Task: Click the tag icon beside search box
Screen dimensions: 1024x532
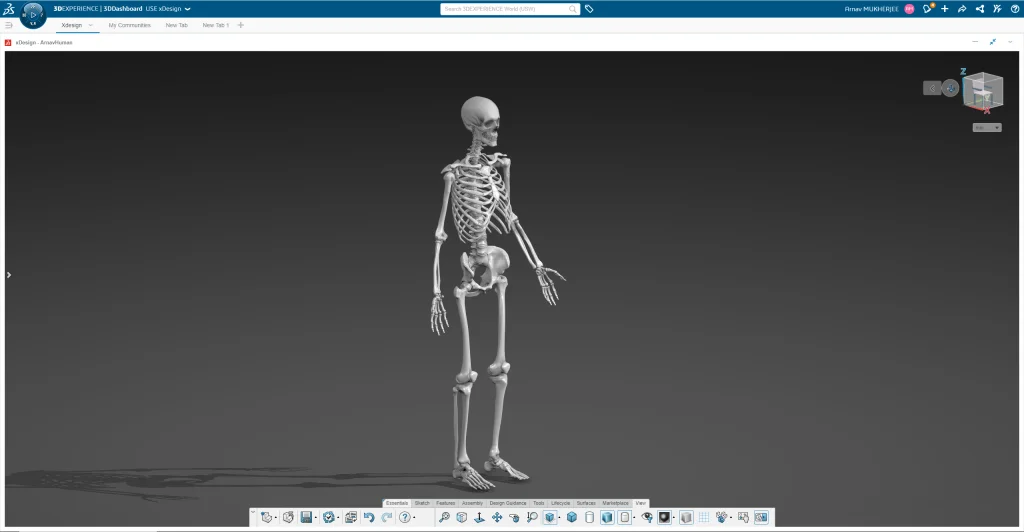Action: tap(590, 9)
